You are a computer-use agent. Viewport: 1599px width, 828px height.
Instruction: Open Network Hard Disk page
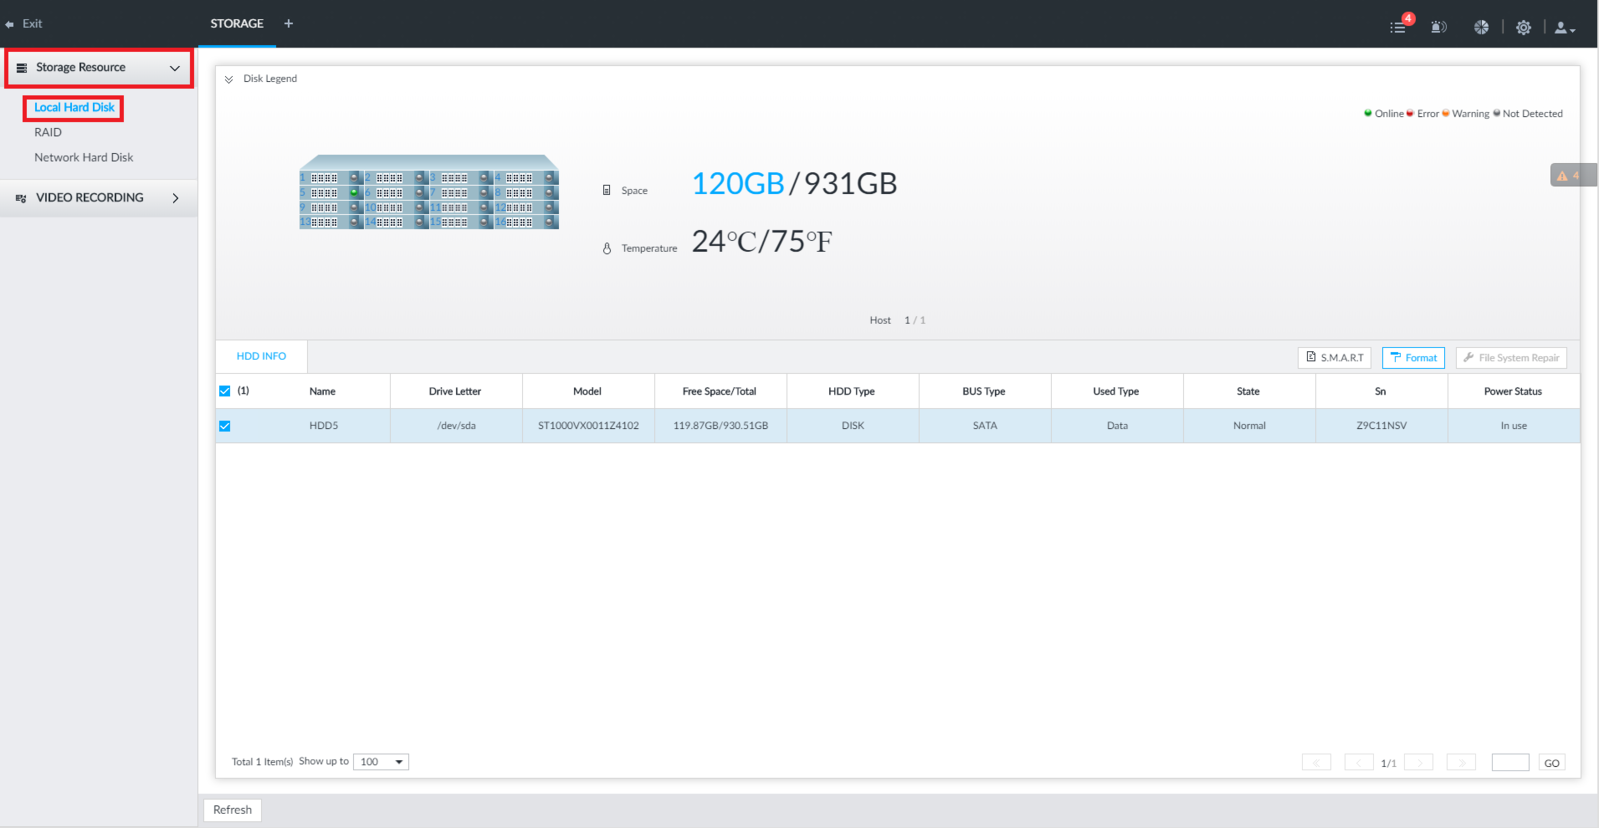[x=83, y=157]
